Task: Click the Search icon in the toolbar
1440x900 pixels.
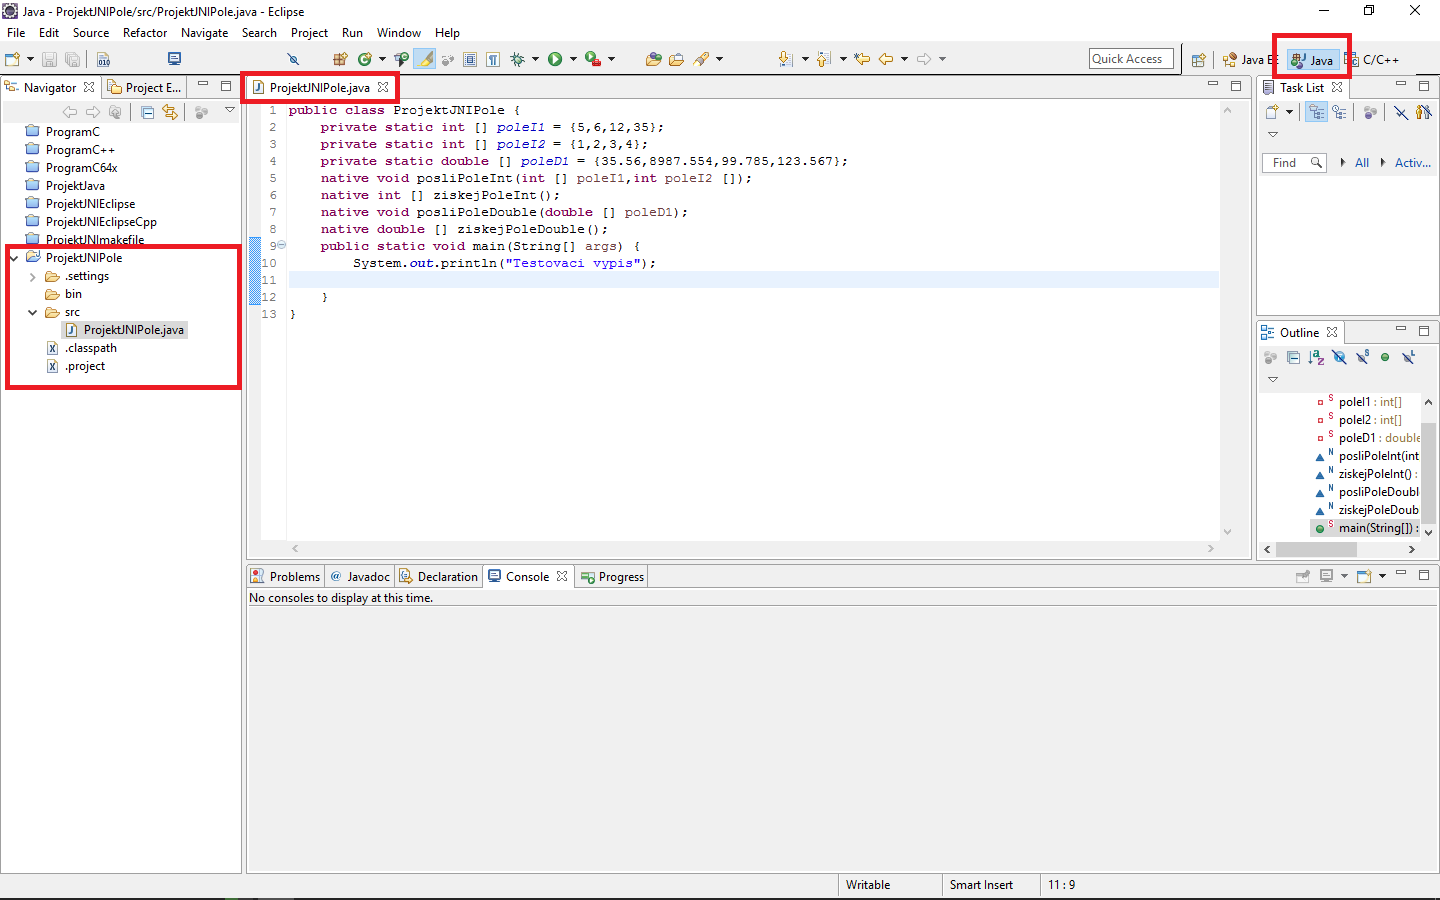Action: [293, 59]
